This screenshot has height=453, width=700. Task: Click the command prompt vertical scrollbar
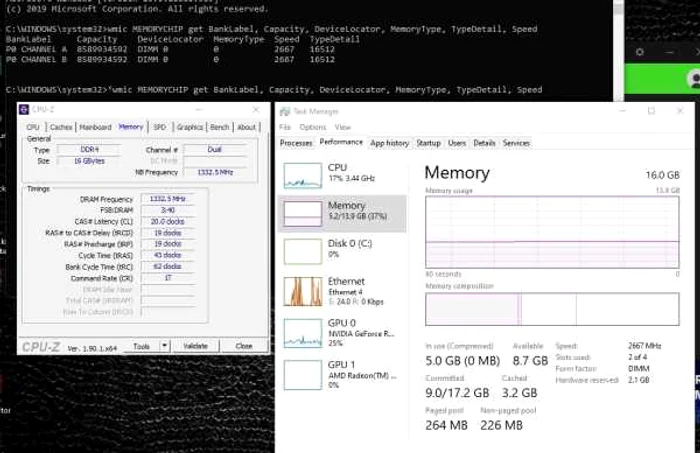[x=618, y=50]
